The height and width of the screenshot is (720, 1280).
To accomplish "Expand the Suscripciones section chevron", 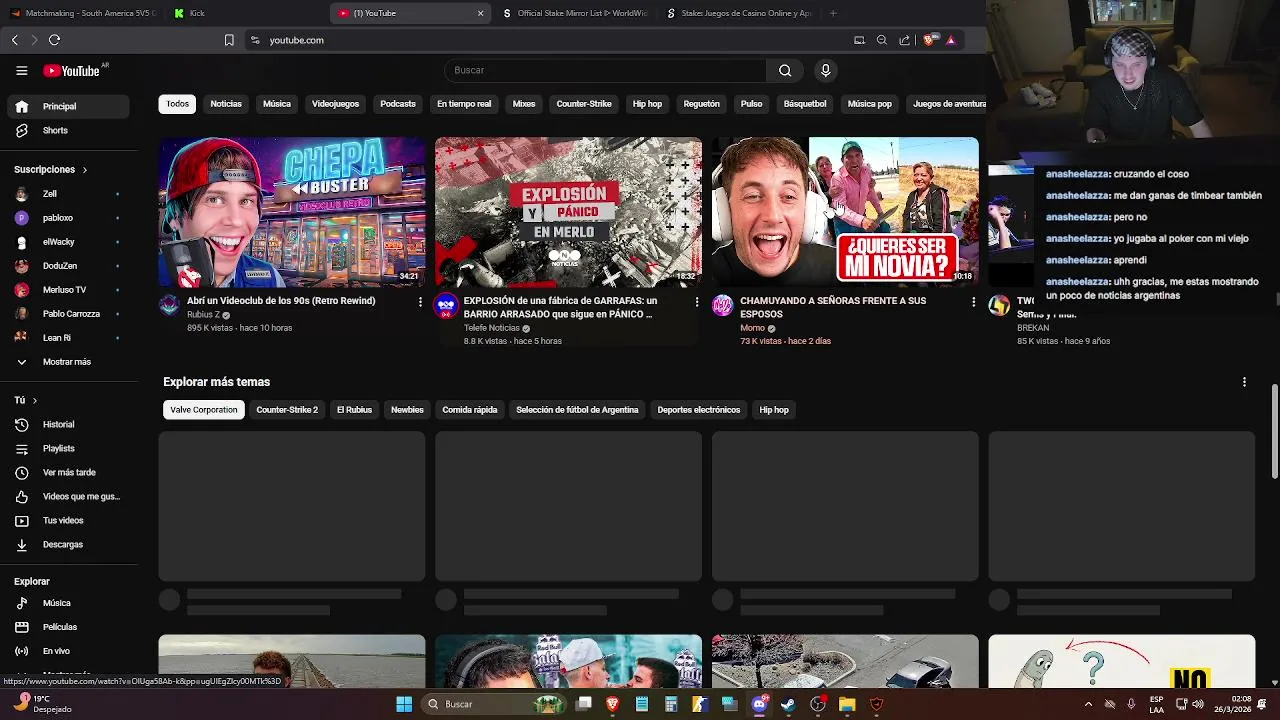I will pyautogui.click(x=84, y=170).
